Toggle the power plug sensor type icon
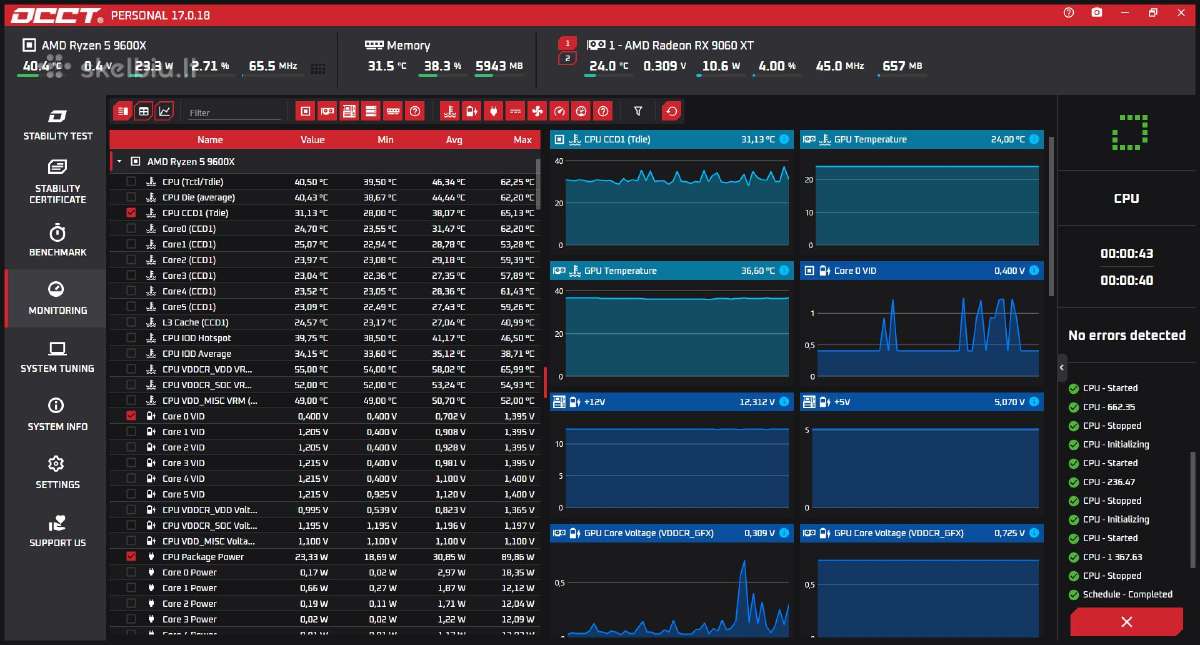The image size is (1200, 645). pyautogui.click(x=493, y=111)
